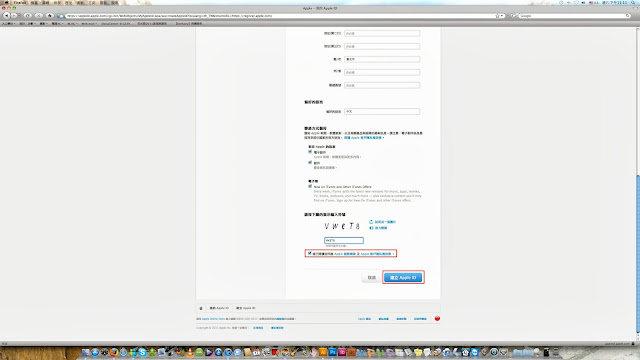The height and width of the screenshot is (360, 640).
Task: Bookmark this page with the star icon
Action: [x=497, y=16]
